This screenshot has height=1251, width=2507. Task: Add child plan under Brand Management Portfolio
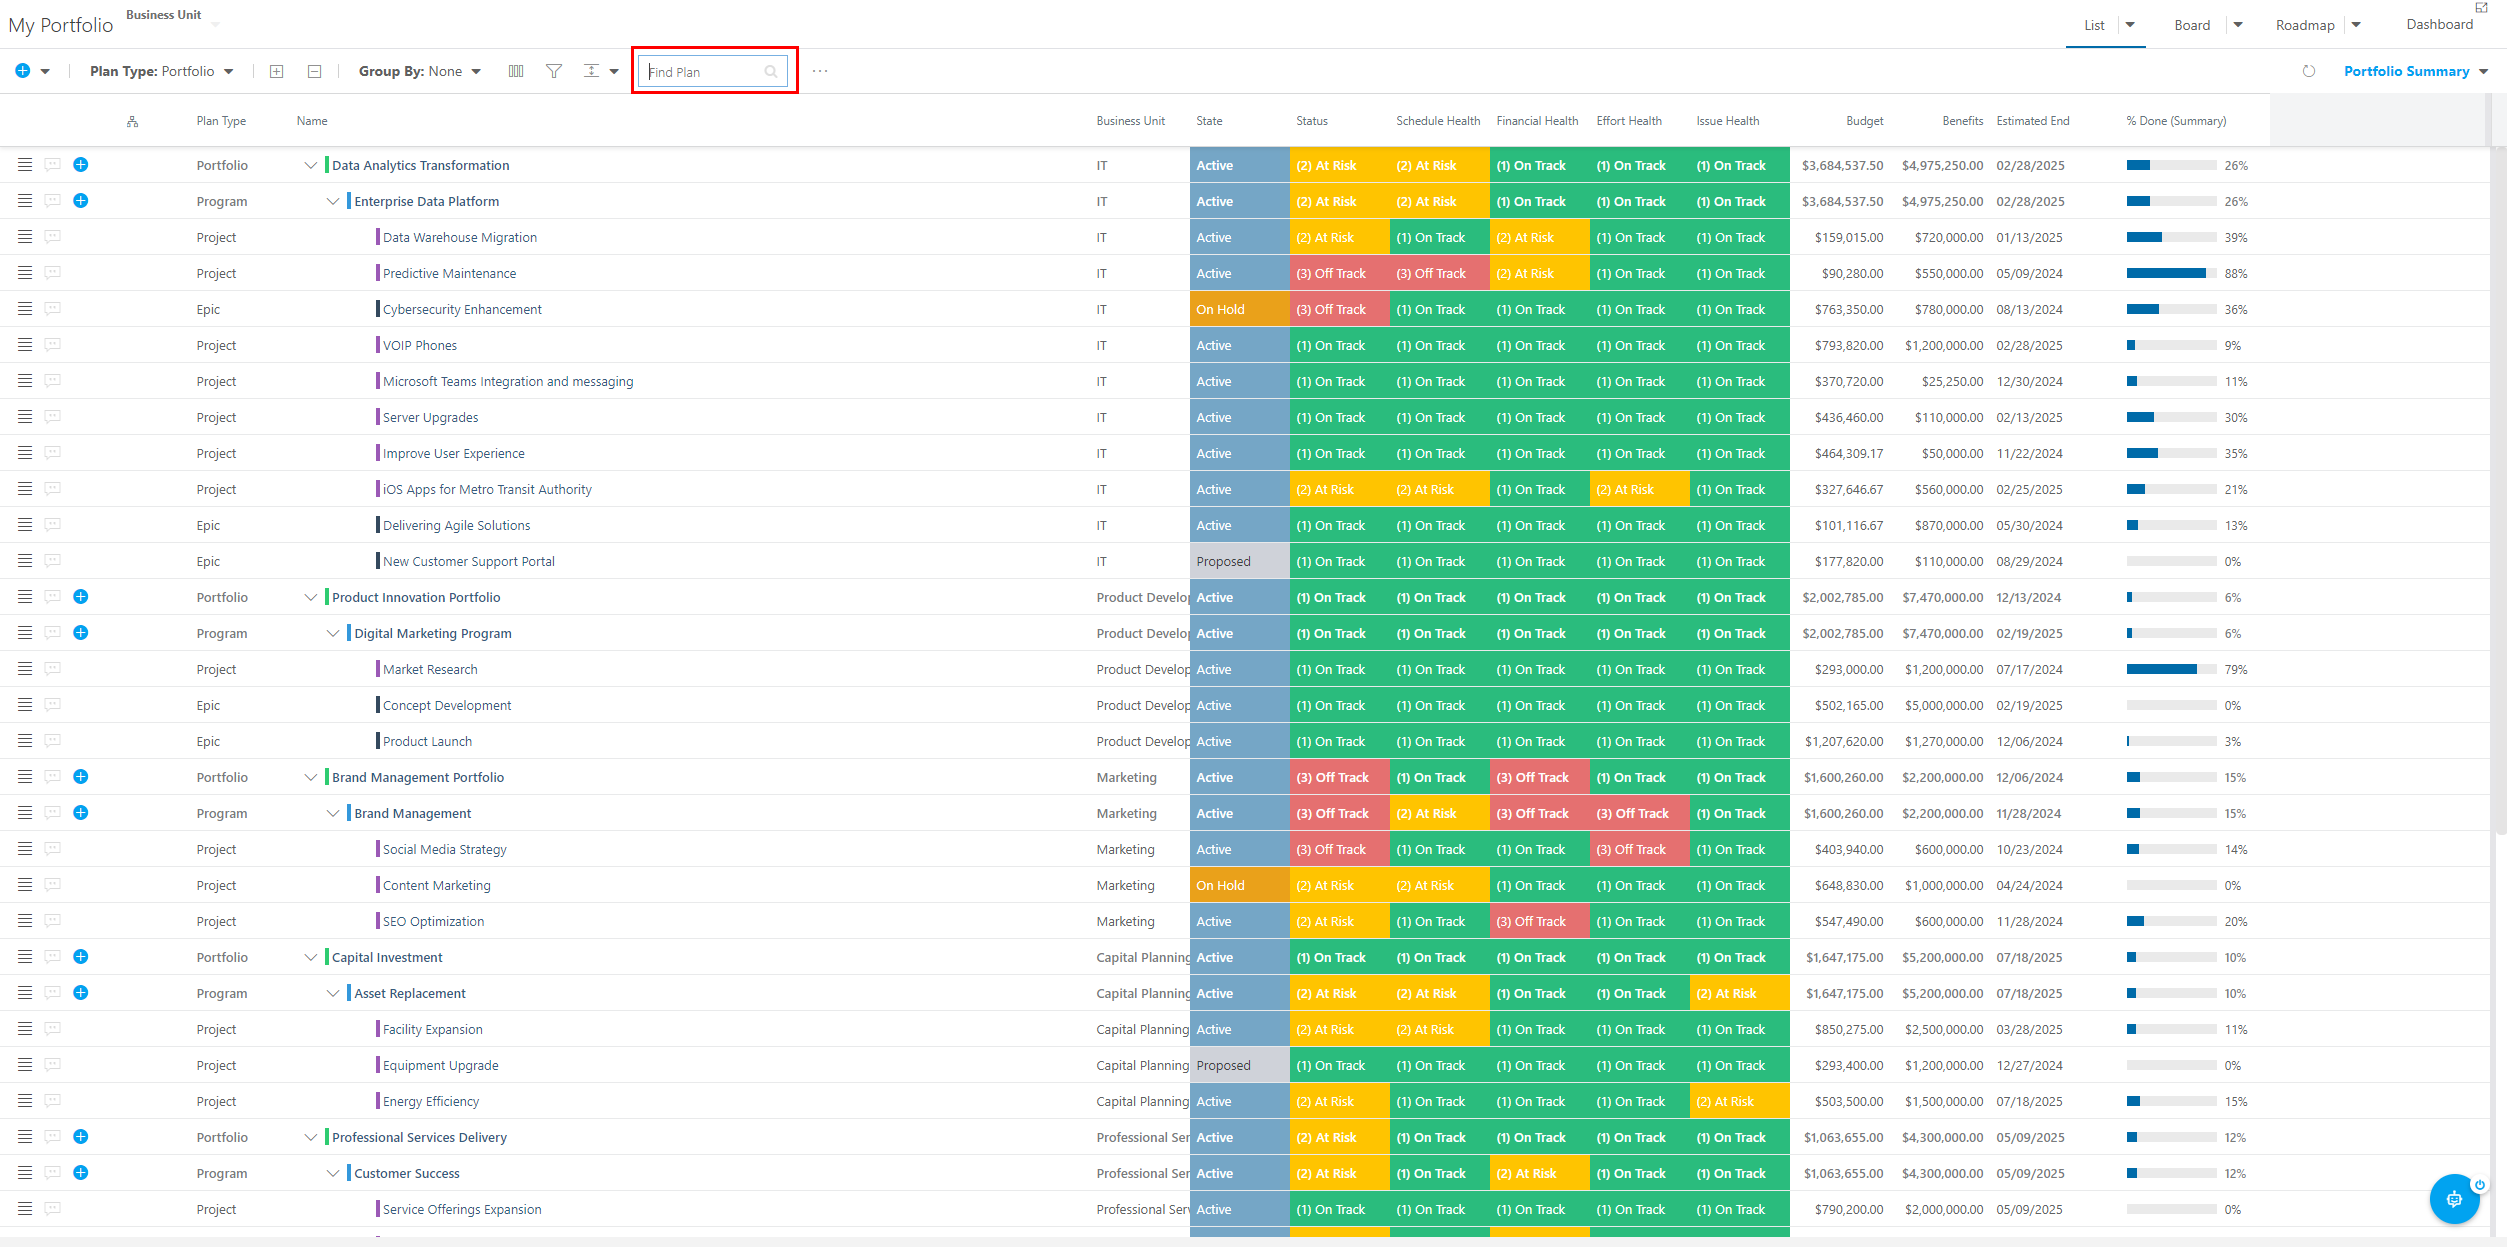tap(81, 777)
